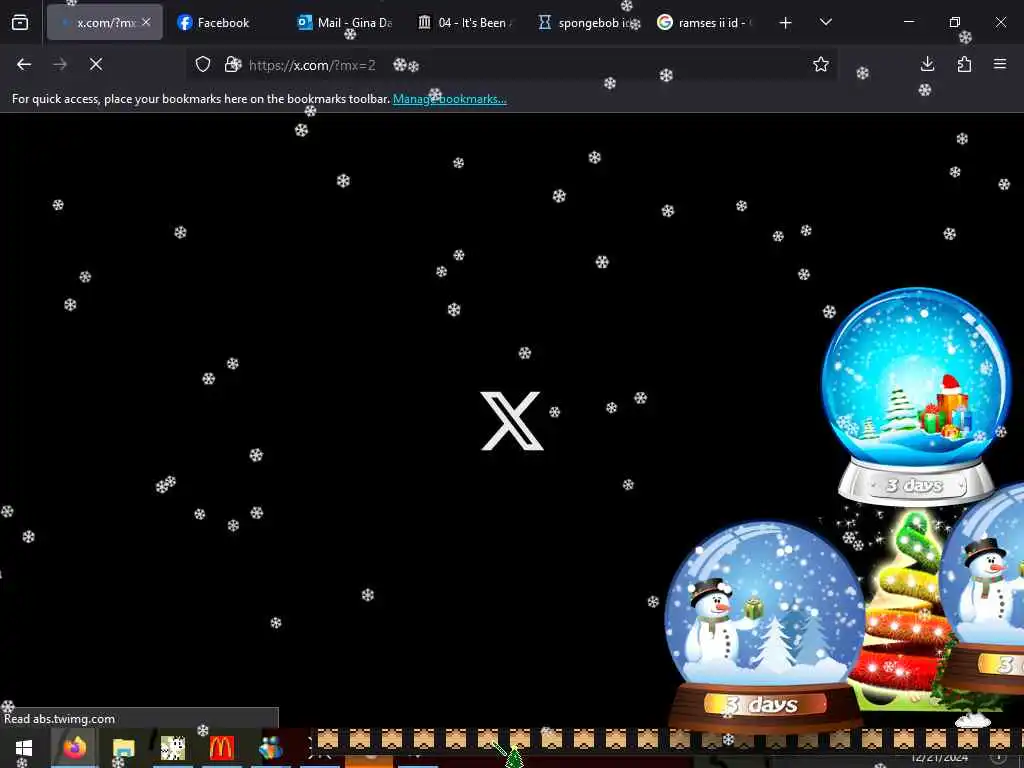Viewport: 1024px width, 768px height.
Task: Minimize the Firefox window
Action: coord(908,22)
